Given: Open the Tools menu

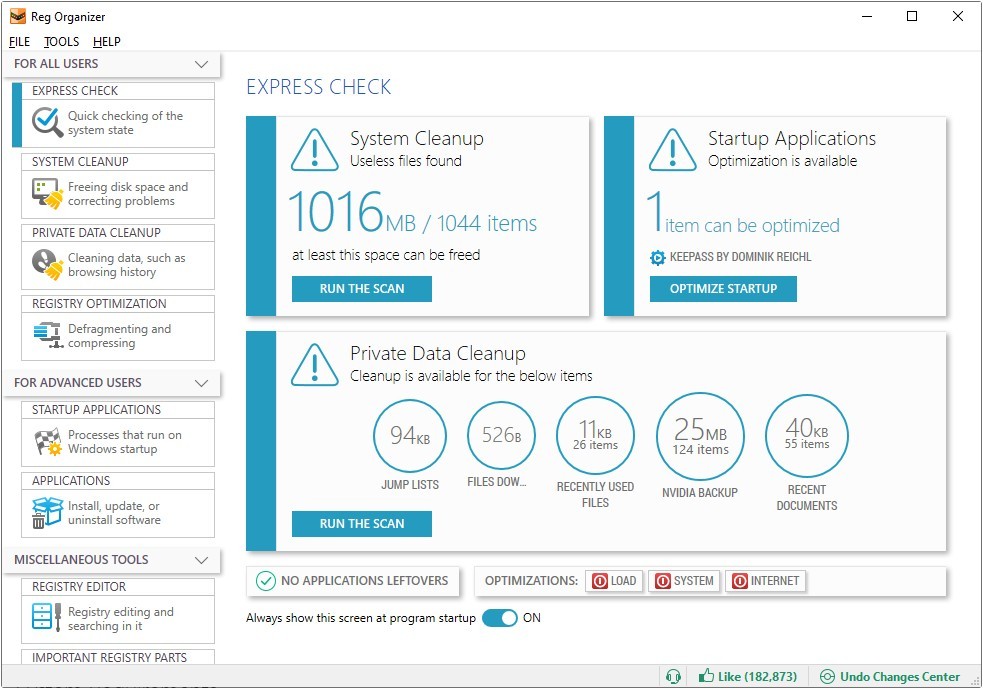Looking at the screenshot, I should point(61,42).
